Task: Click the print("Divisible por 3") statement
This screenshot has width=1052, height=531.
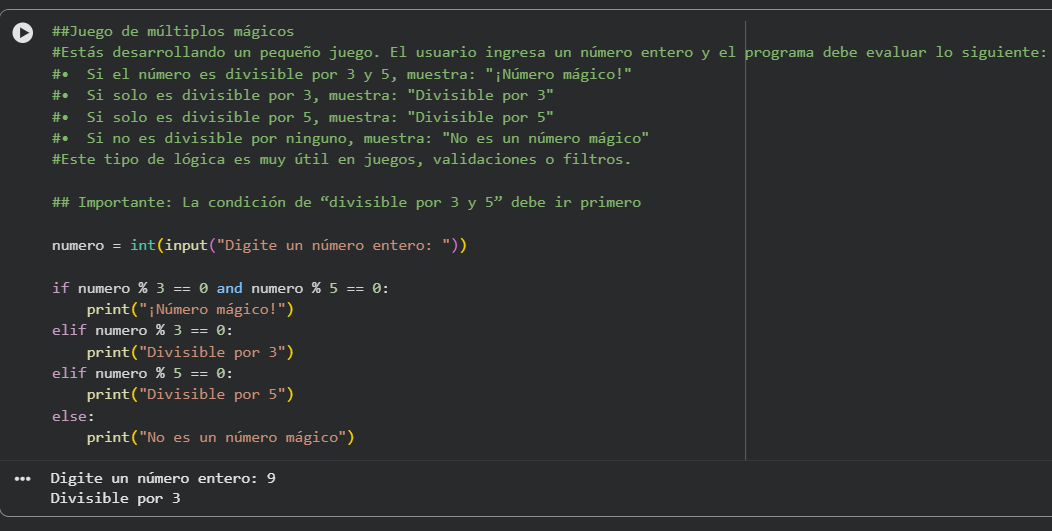Action: 191,352
